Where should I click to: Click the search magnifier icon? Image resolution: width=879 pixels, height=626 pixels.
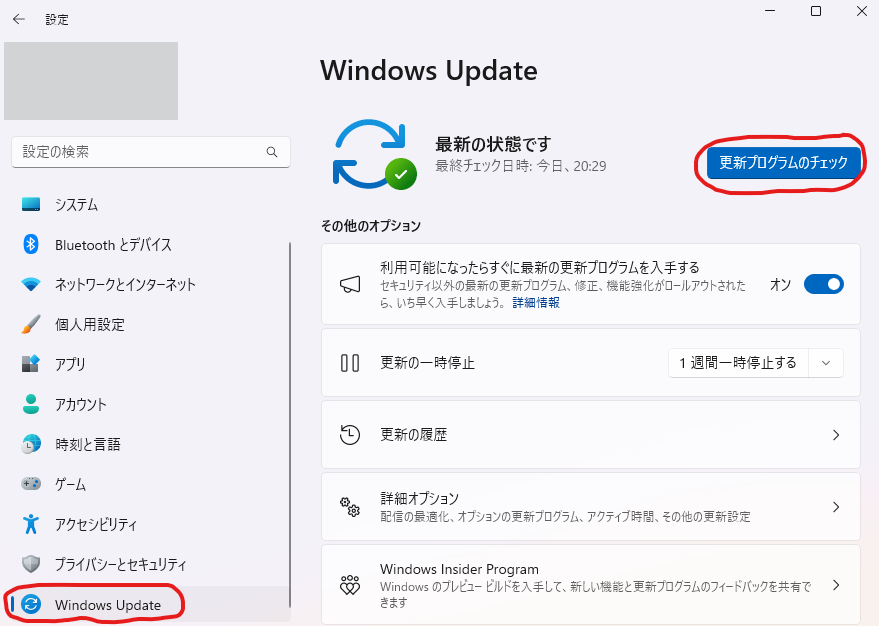[272, 152]
